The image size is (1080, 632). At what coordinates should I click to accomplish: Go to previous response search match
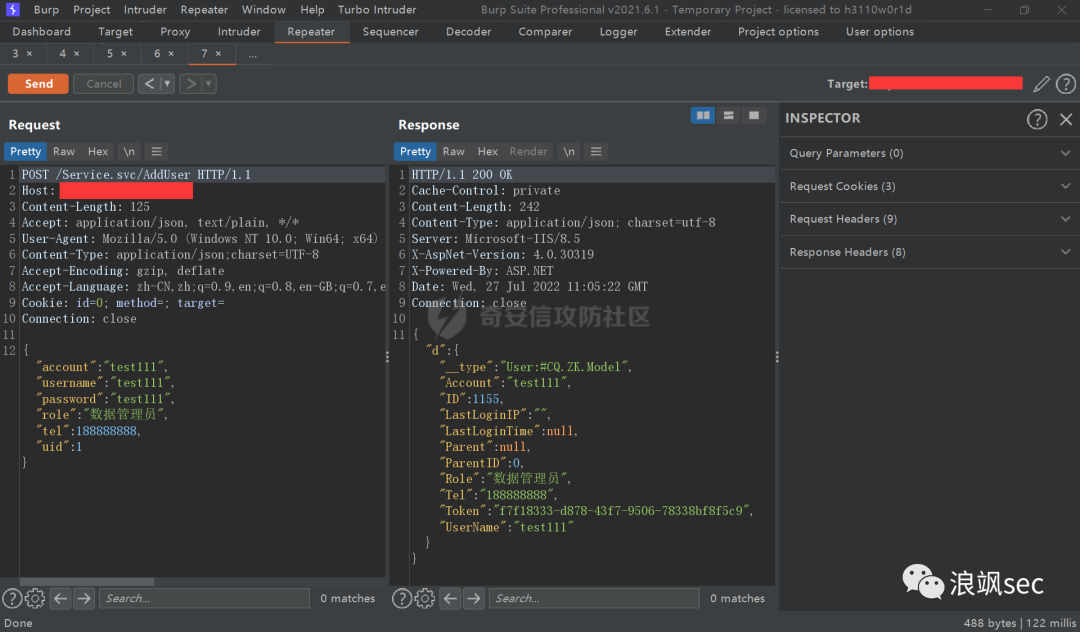[x=450, y=598]
